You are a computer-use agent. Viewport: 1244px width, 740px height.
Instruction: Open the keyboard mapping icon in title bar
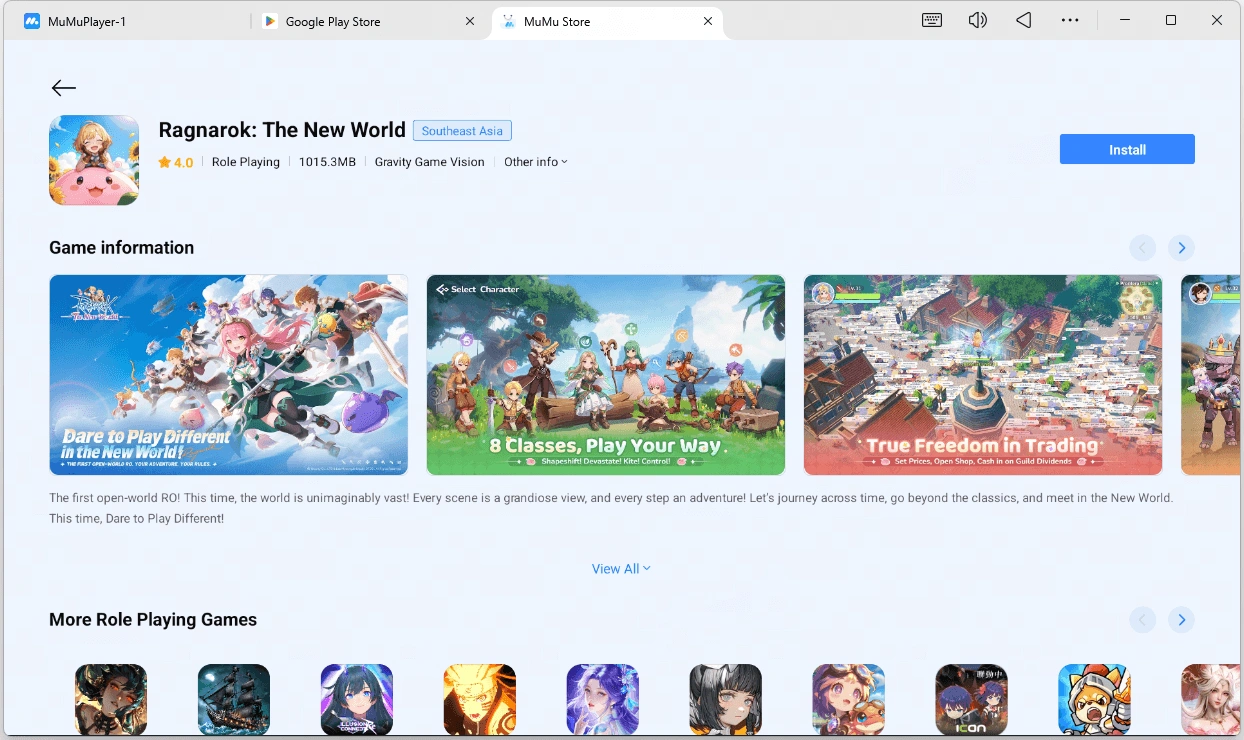(932, 20)
